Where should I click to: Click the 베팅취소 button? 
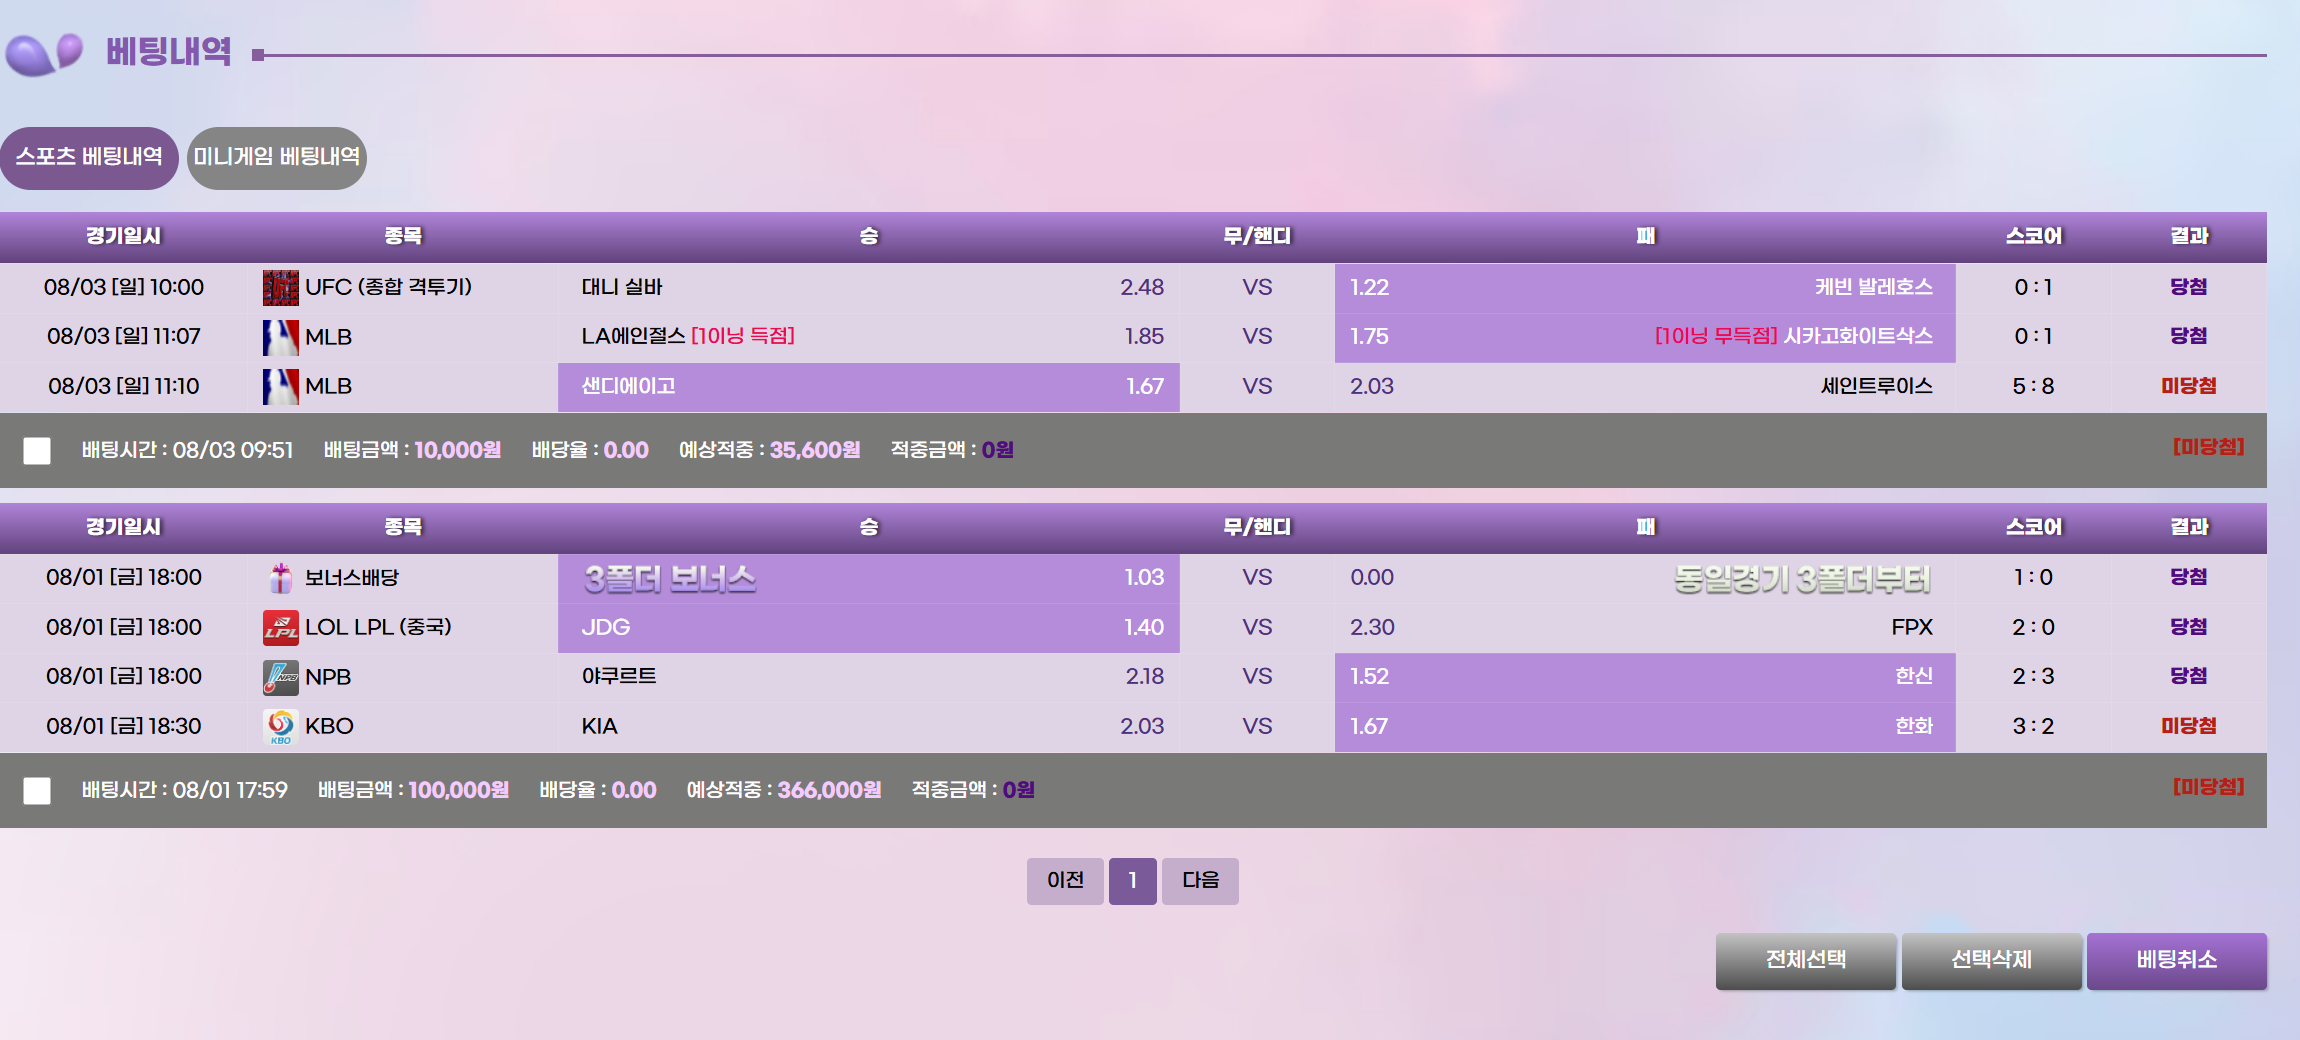2176,961
